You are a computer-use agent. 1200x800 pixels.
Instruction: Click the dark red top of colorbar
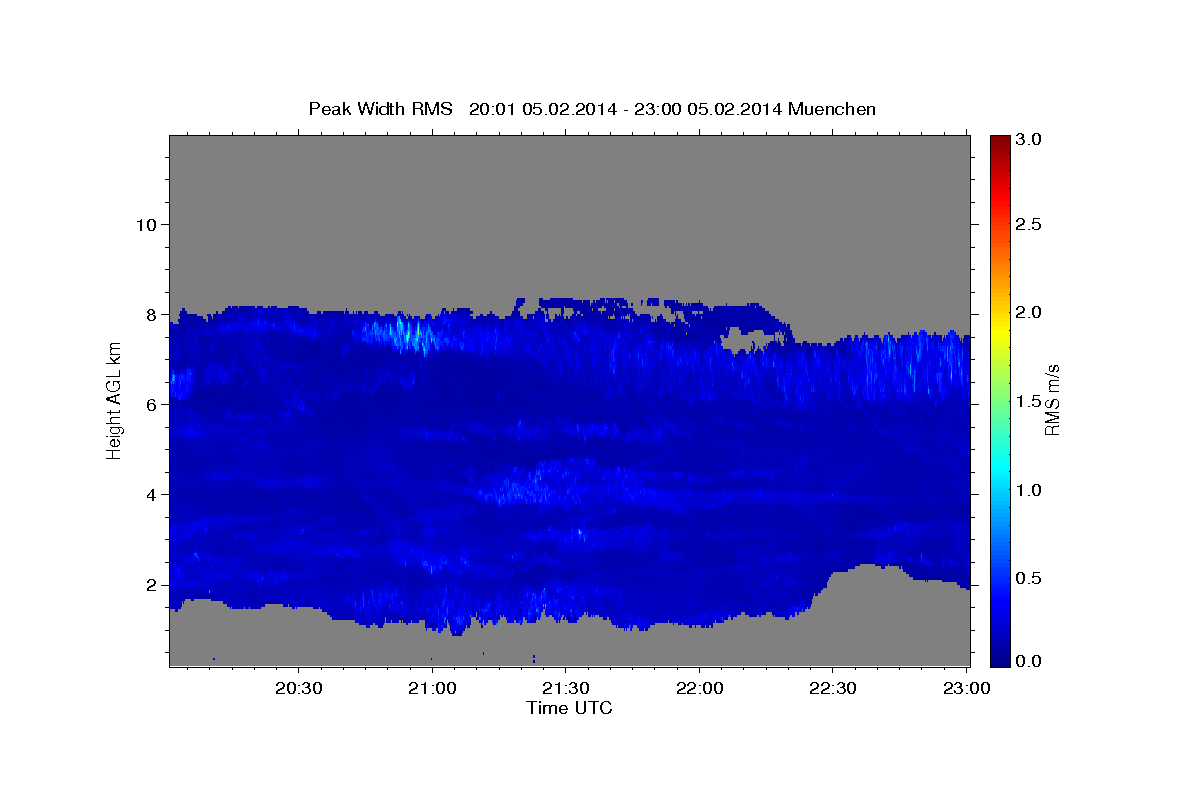(999, 145)
